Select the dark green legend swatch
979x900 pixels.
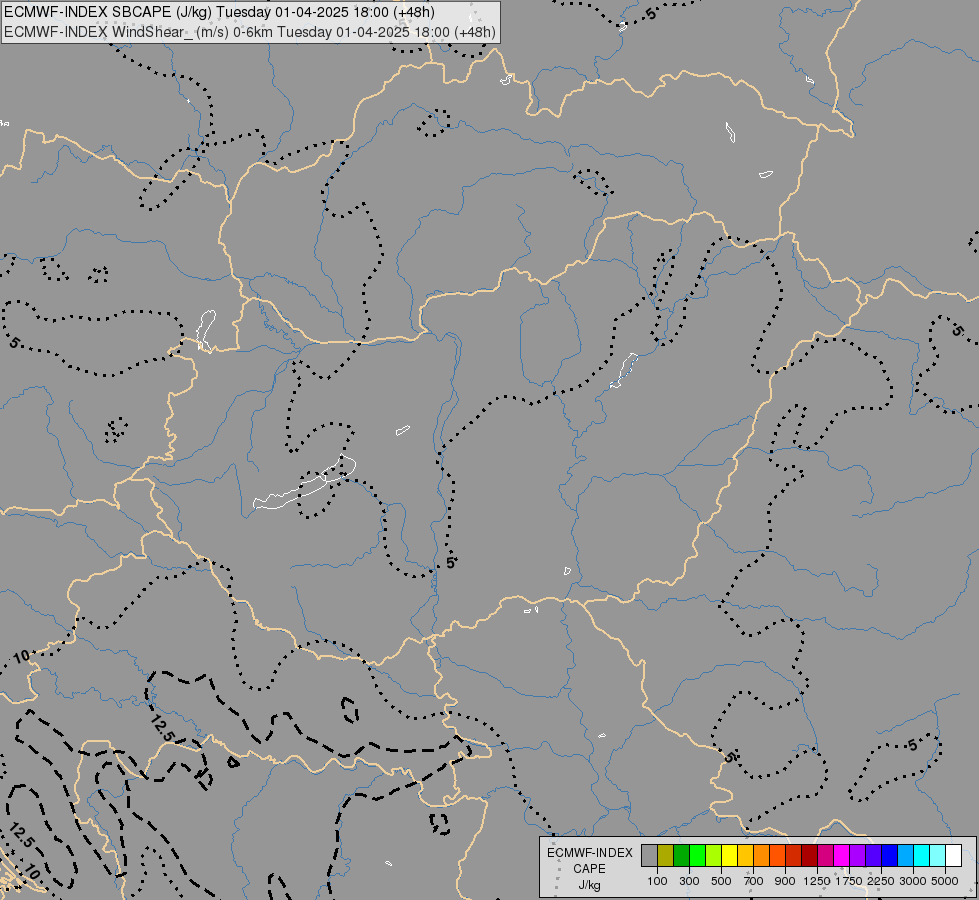681,855
